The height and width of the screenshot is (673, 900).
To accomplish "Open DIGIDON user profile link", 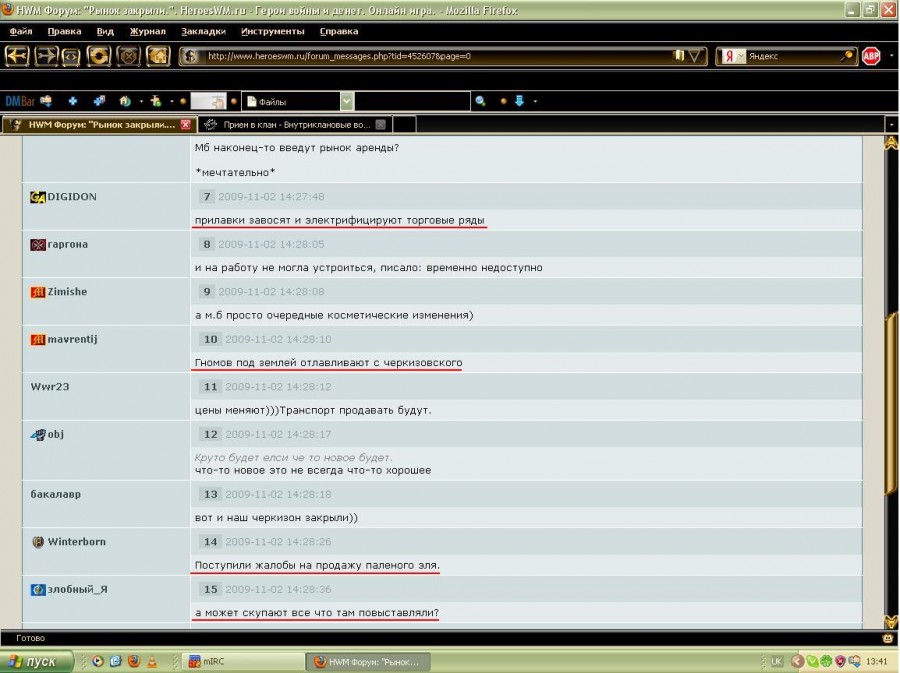I will tap(72, 197).
